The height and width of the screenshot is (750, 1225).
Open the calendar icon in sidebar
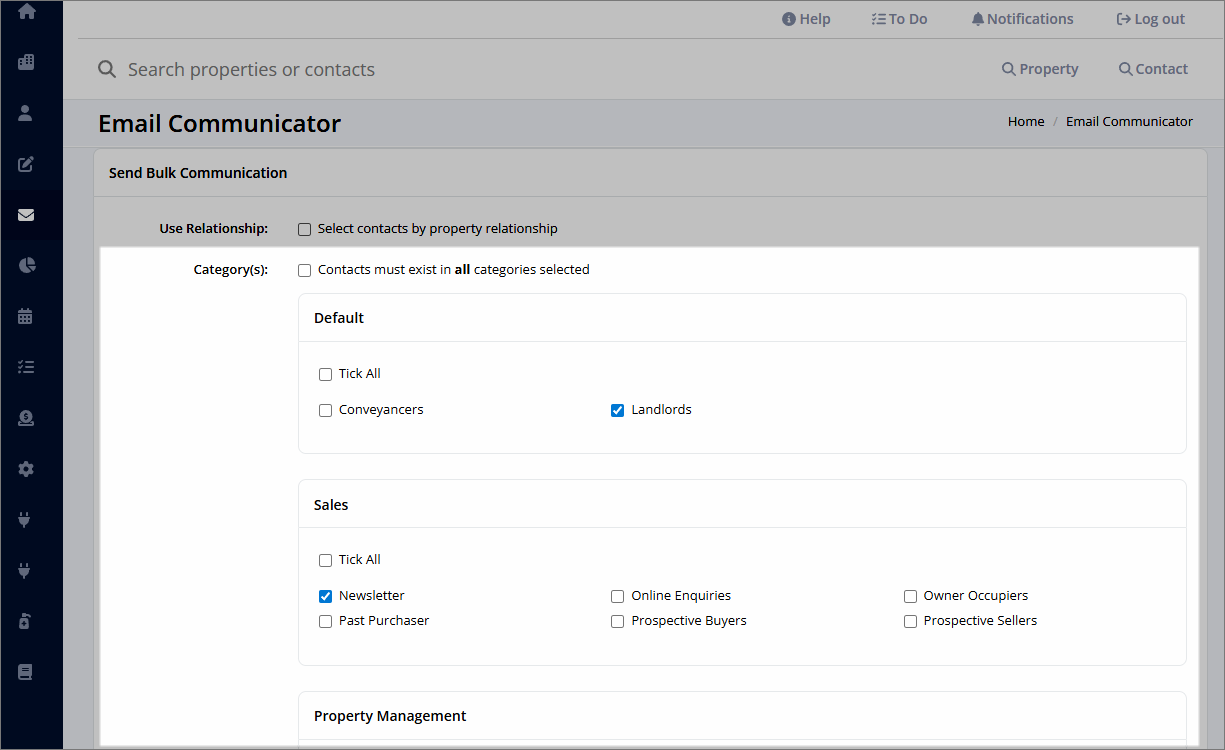coord(26,316)
